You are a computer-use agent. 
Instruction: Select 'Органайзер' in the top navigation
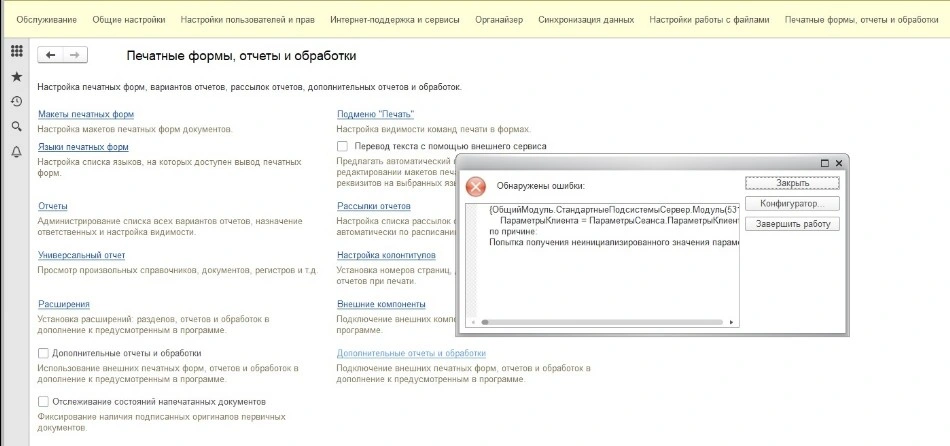click(x=499, y=20)
